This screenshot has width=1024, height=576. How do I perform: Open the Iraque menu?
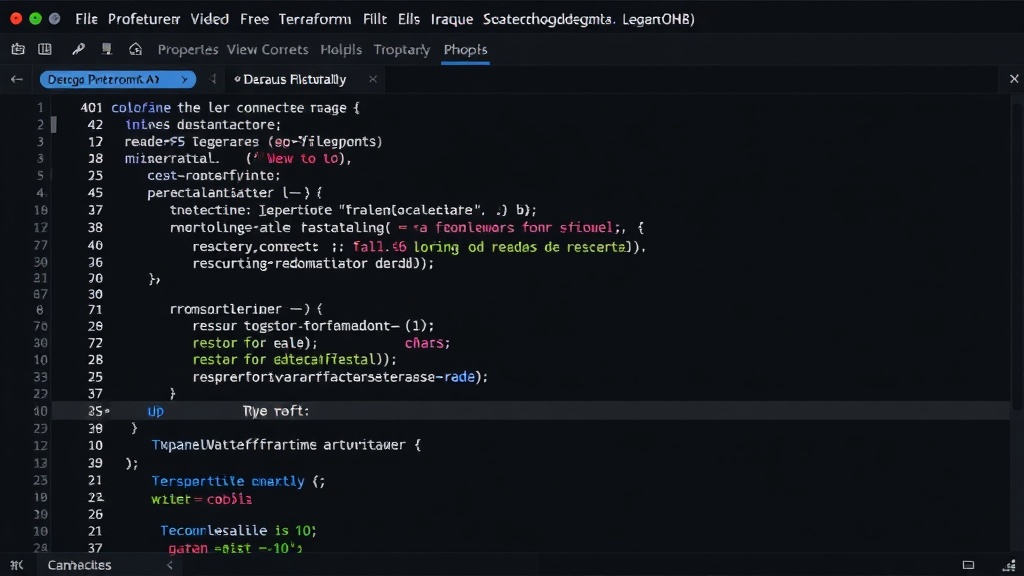click(452, 19)
